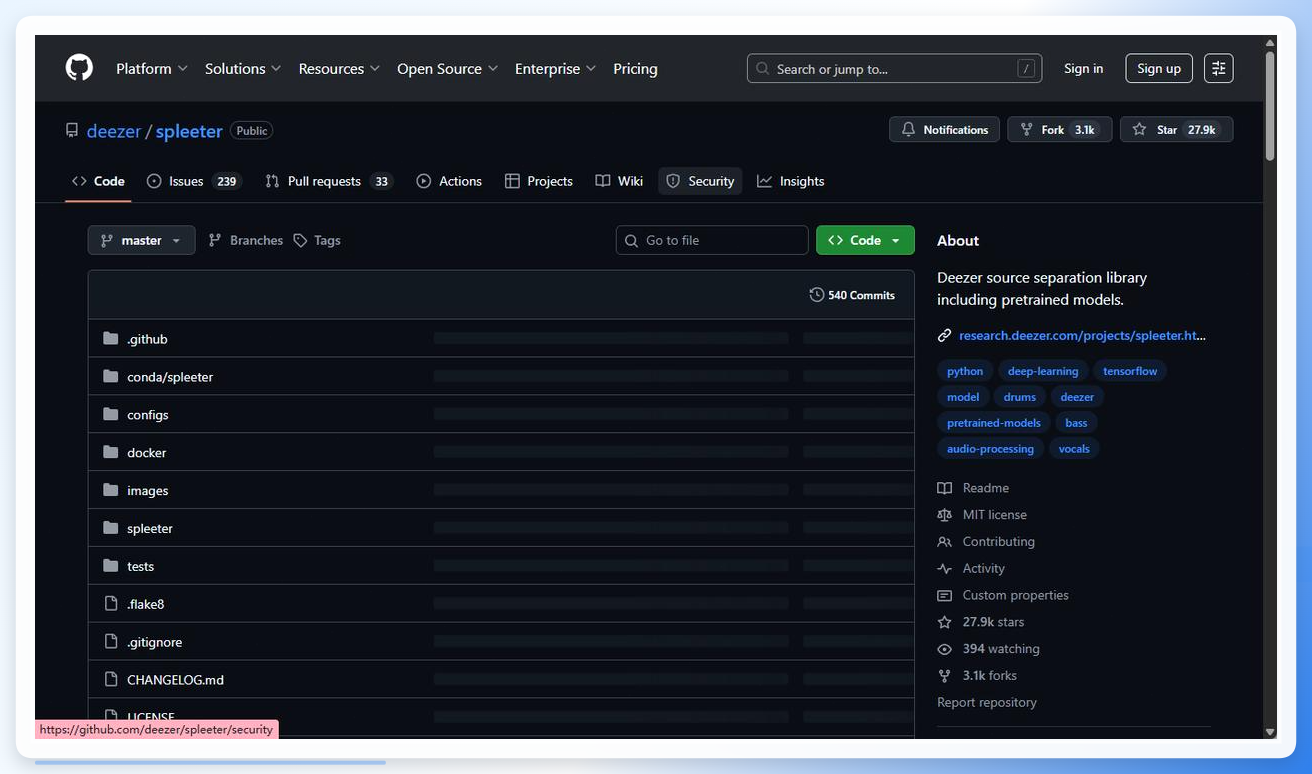Open the Insights tab
Screen dimensions: 1312x774
(x=791, y=181)
